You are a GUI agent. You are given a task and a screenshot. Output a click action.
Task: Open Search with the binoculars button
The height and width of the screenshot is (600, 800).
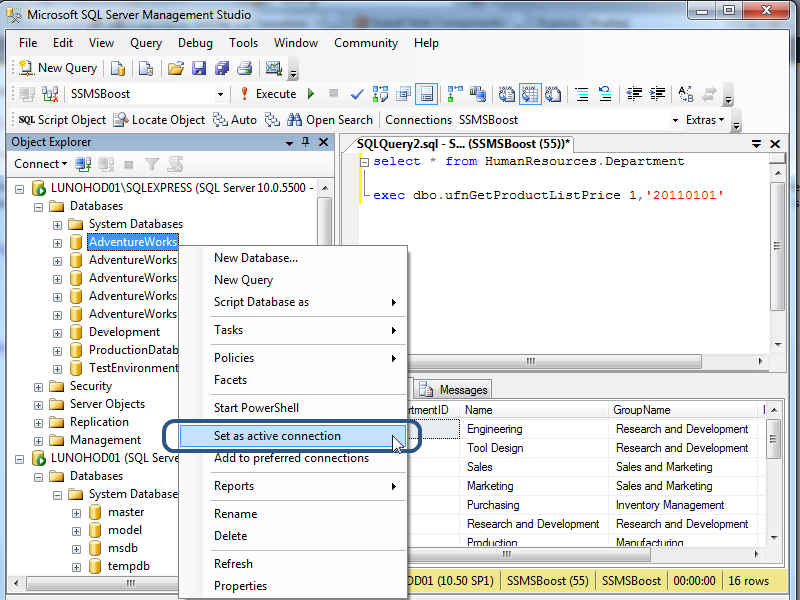[330, 120]
